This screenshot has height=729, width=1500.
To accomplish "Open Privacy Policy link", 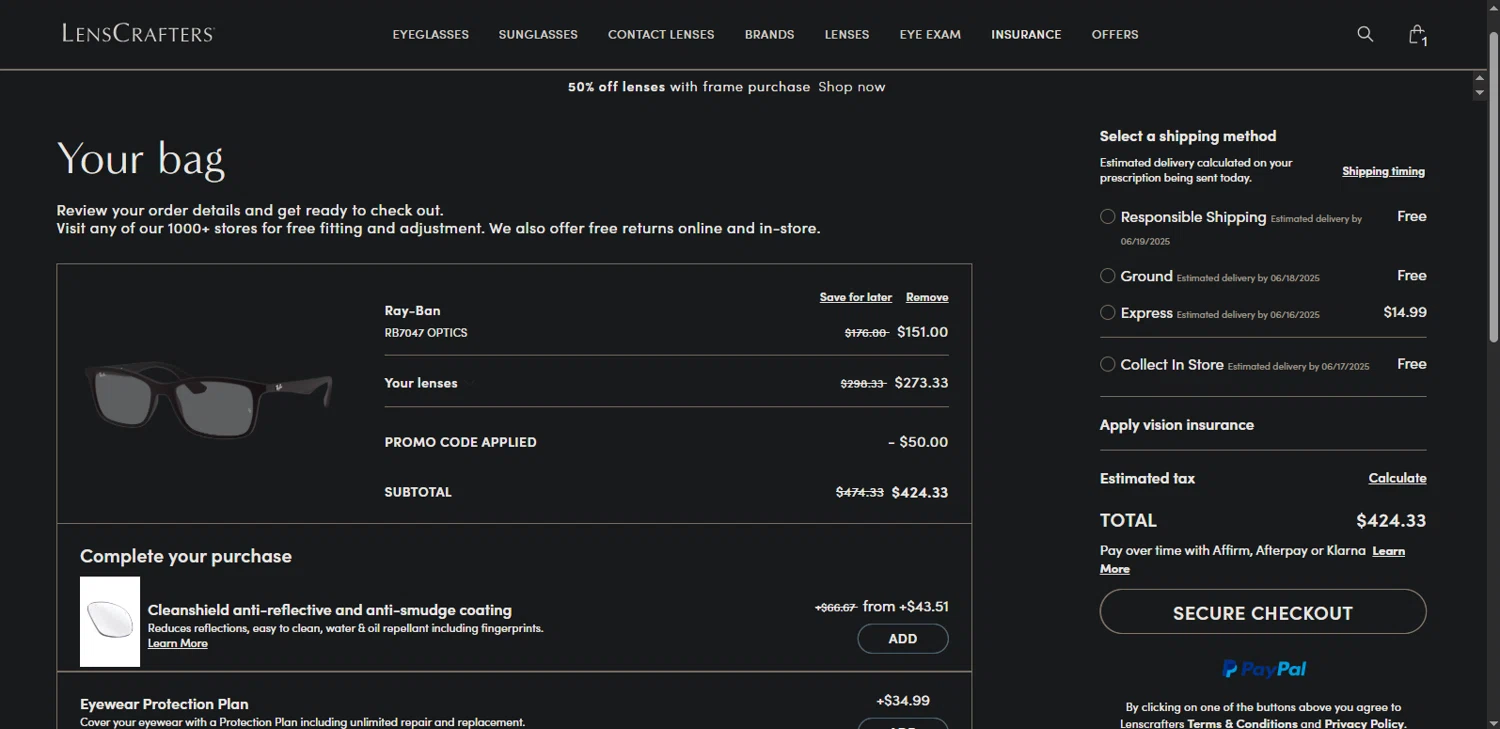I will pyautogui.click(x=1364, y=723).
